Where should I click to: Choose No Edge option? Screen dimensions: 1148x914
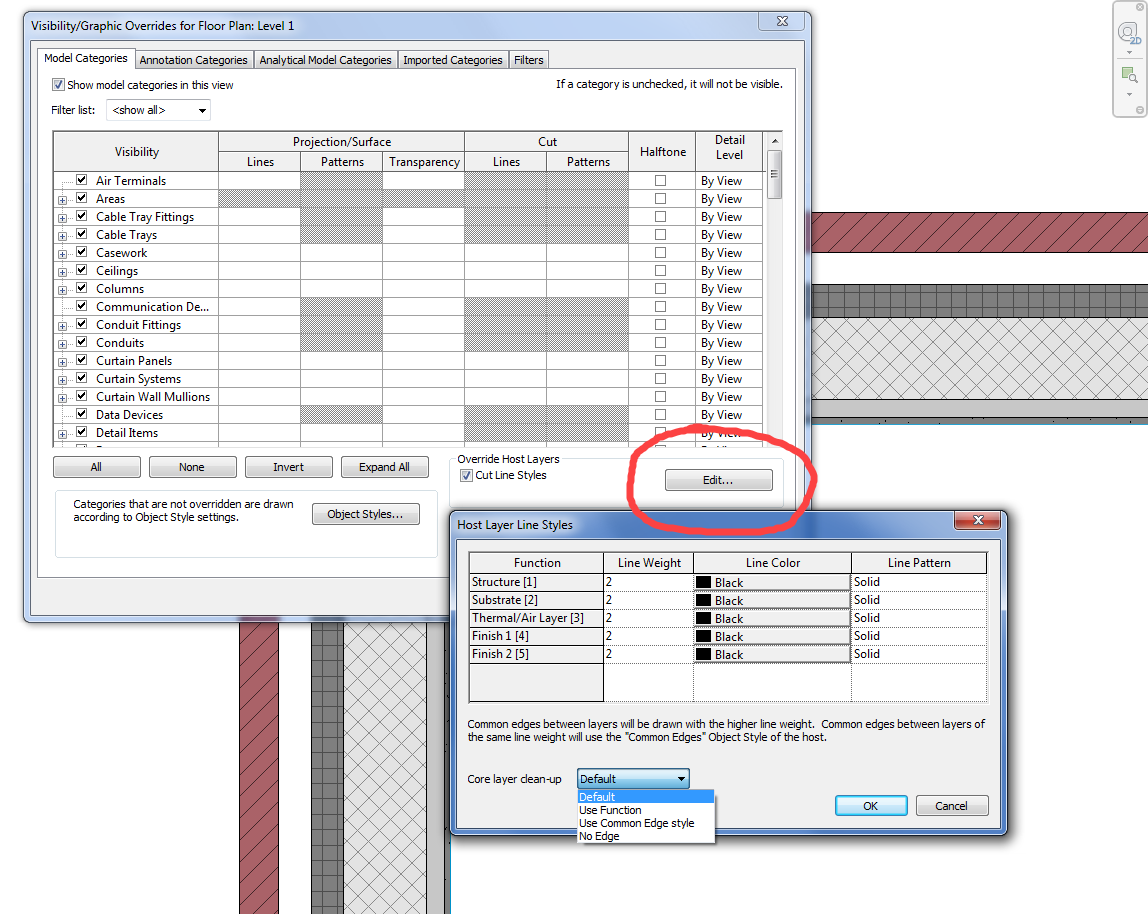(x=645, y=836)
